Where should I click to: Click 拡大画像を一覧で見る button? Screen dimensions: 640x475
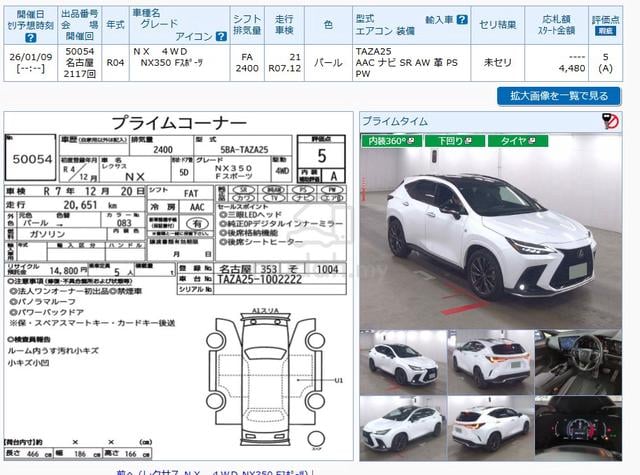point(559,96)
